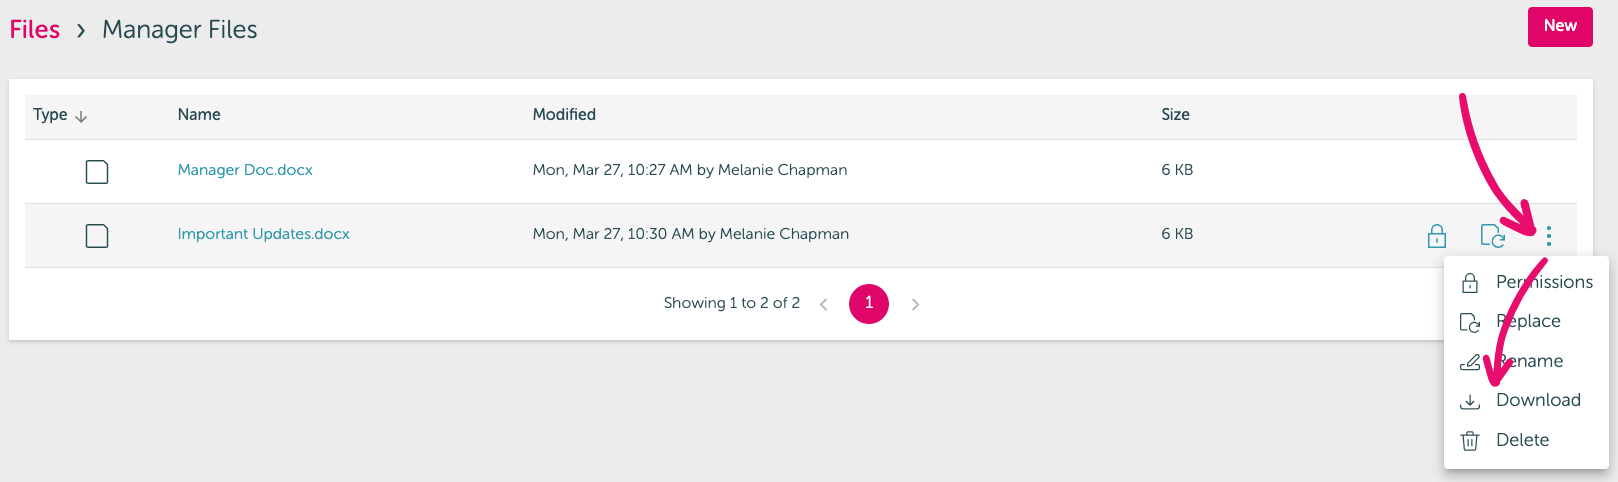Open the Manager Doc.docx link
The image size is (1618, 482).
(x=245, y=170)
